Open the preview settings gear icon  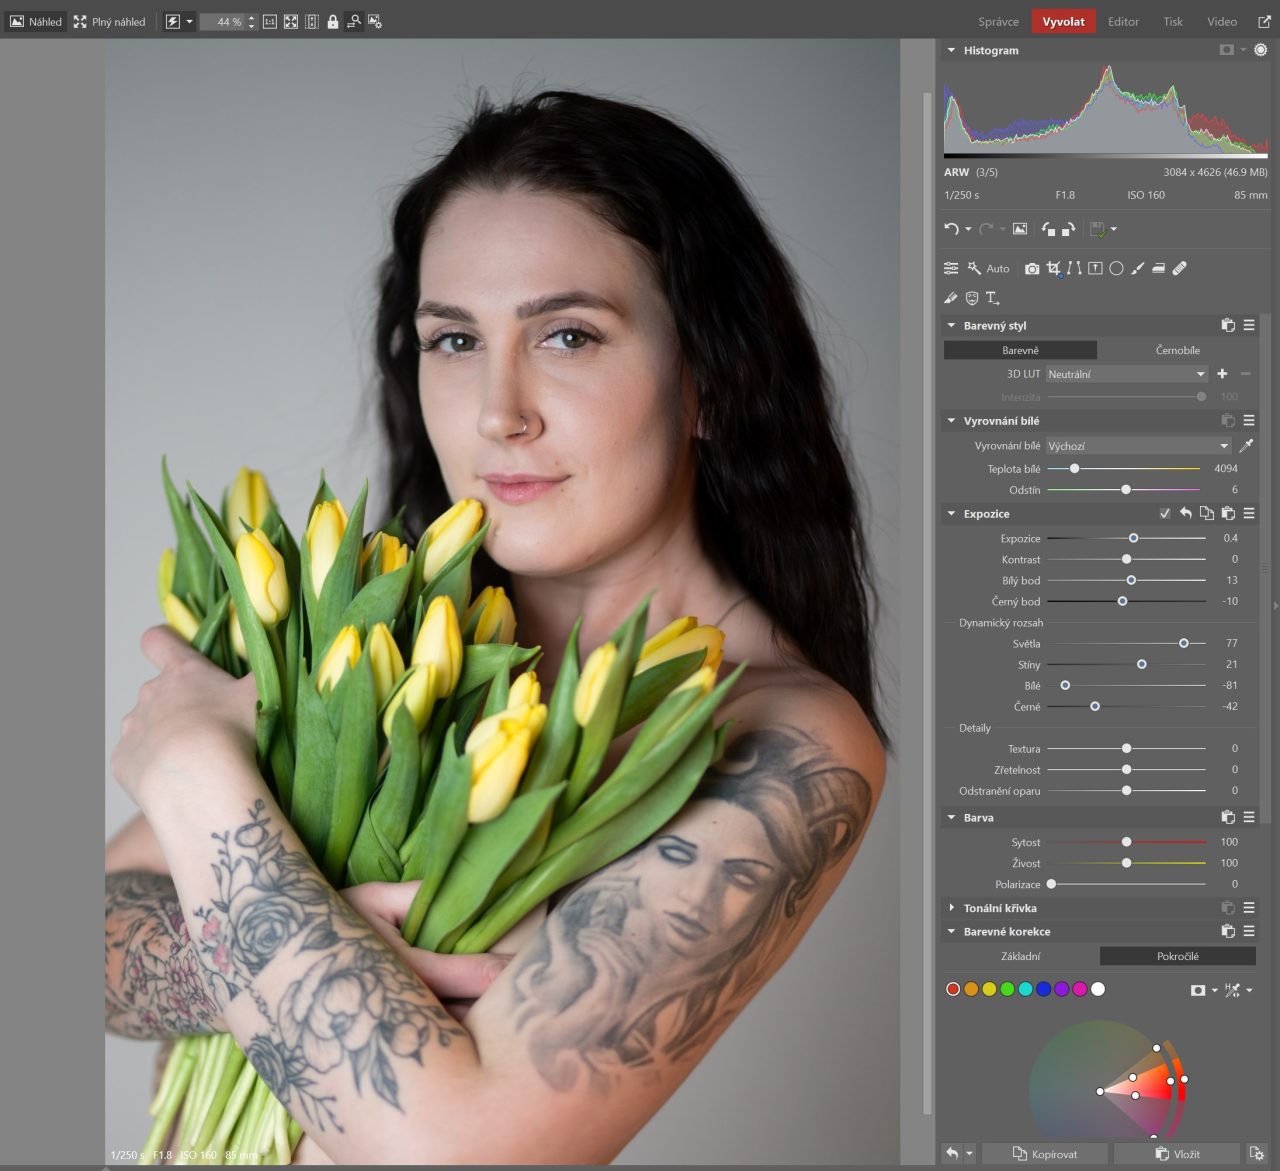[x=375, y=21]
